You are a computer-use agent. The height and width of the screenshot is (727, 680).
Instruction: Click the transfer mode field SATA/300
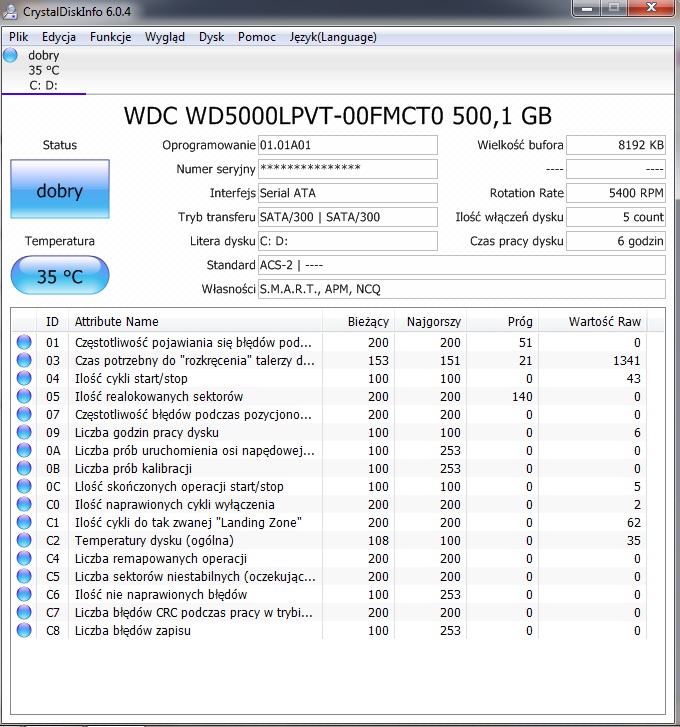coord(348,217)
